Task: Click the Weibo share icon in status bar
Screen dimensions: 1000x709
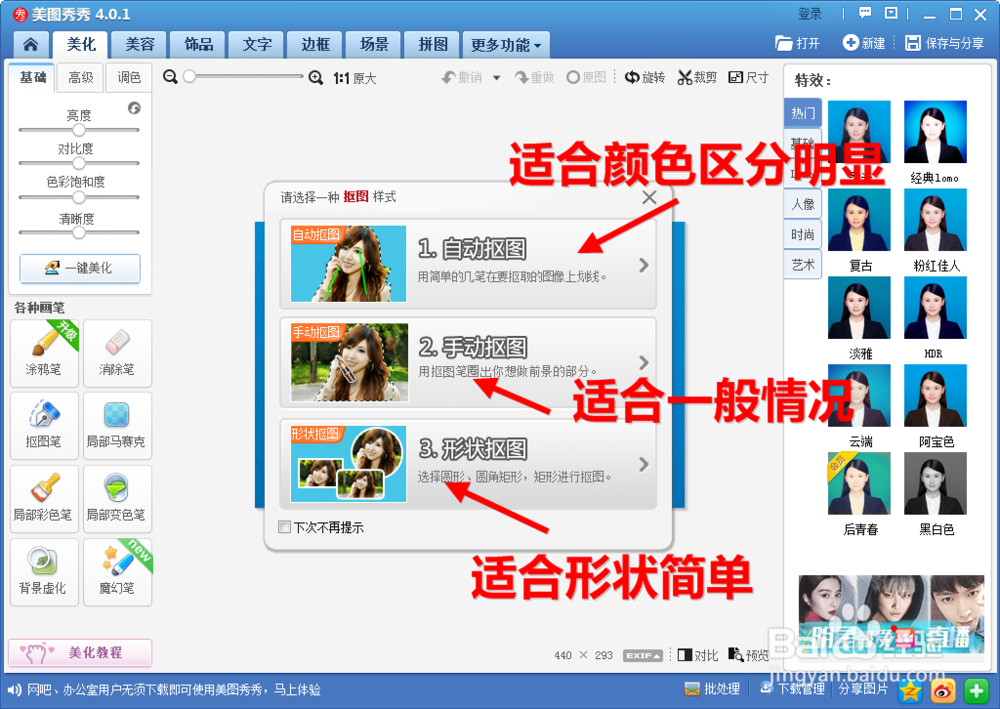Action: 943,691
